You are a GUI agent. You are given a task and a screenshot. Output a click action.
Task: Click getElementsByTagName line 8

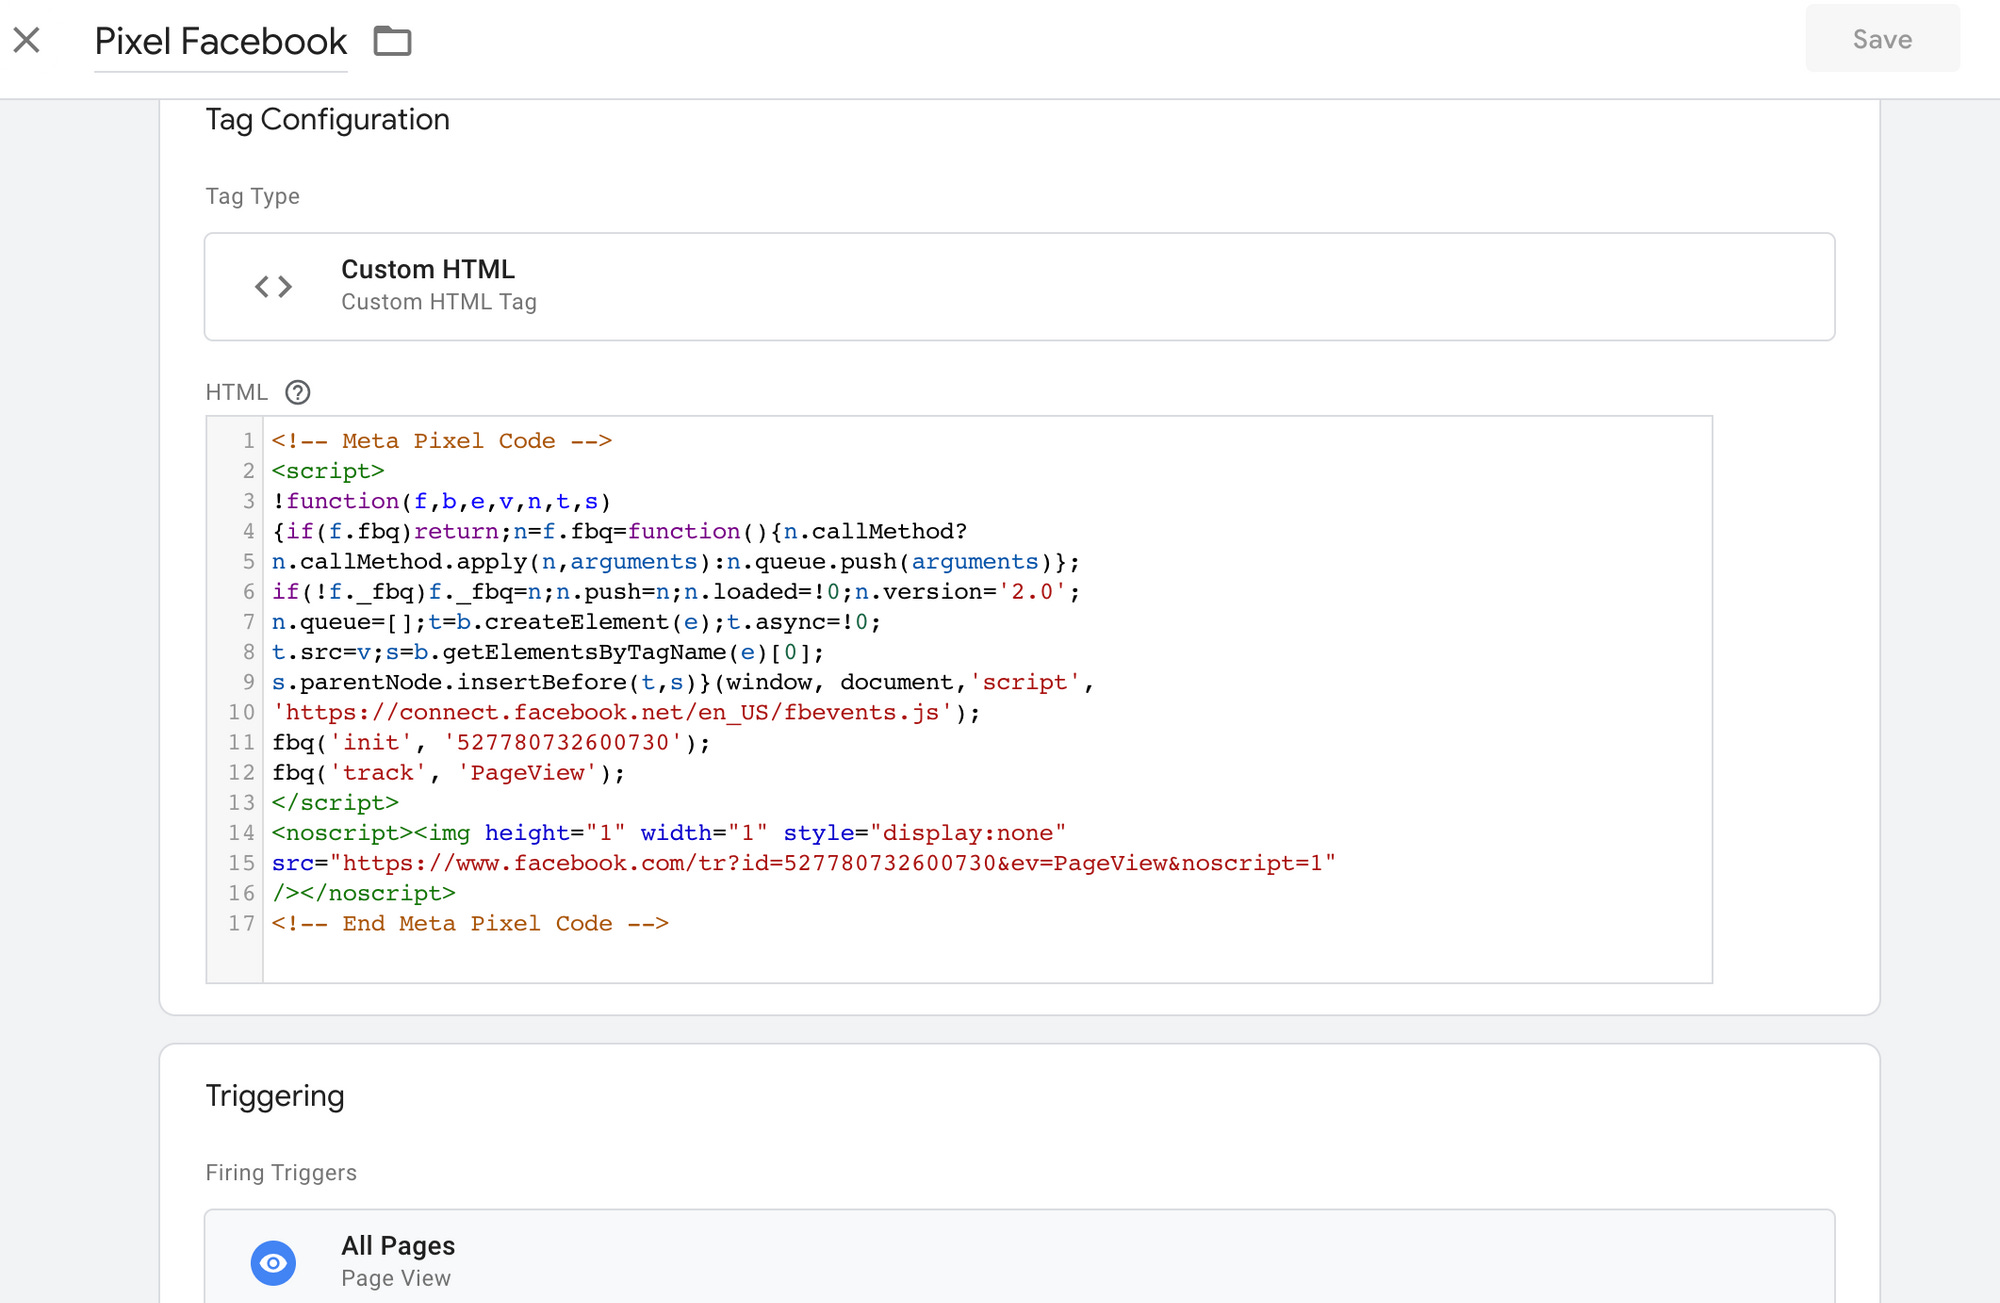point(548,652)
